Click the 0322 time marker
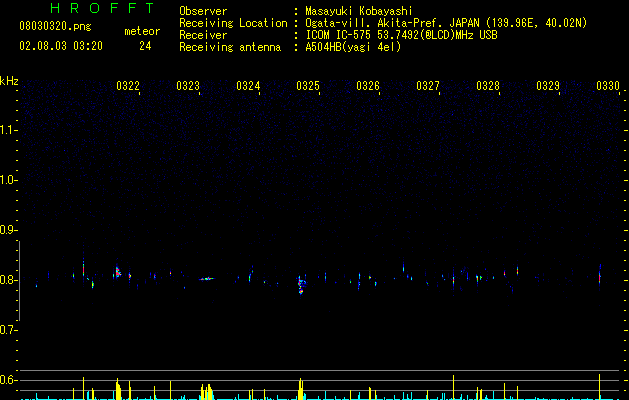The width and height of the screenshot is (629, 400). pyautogui.click(x=128, y=86)
